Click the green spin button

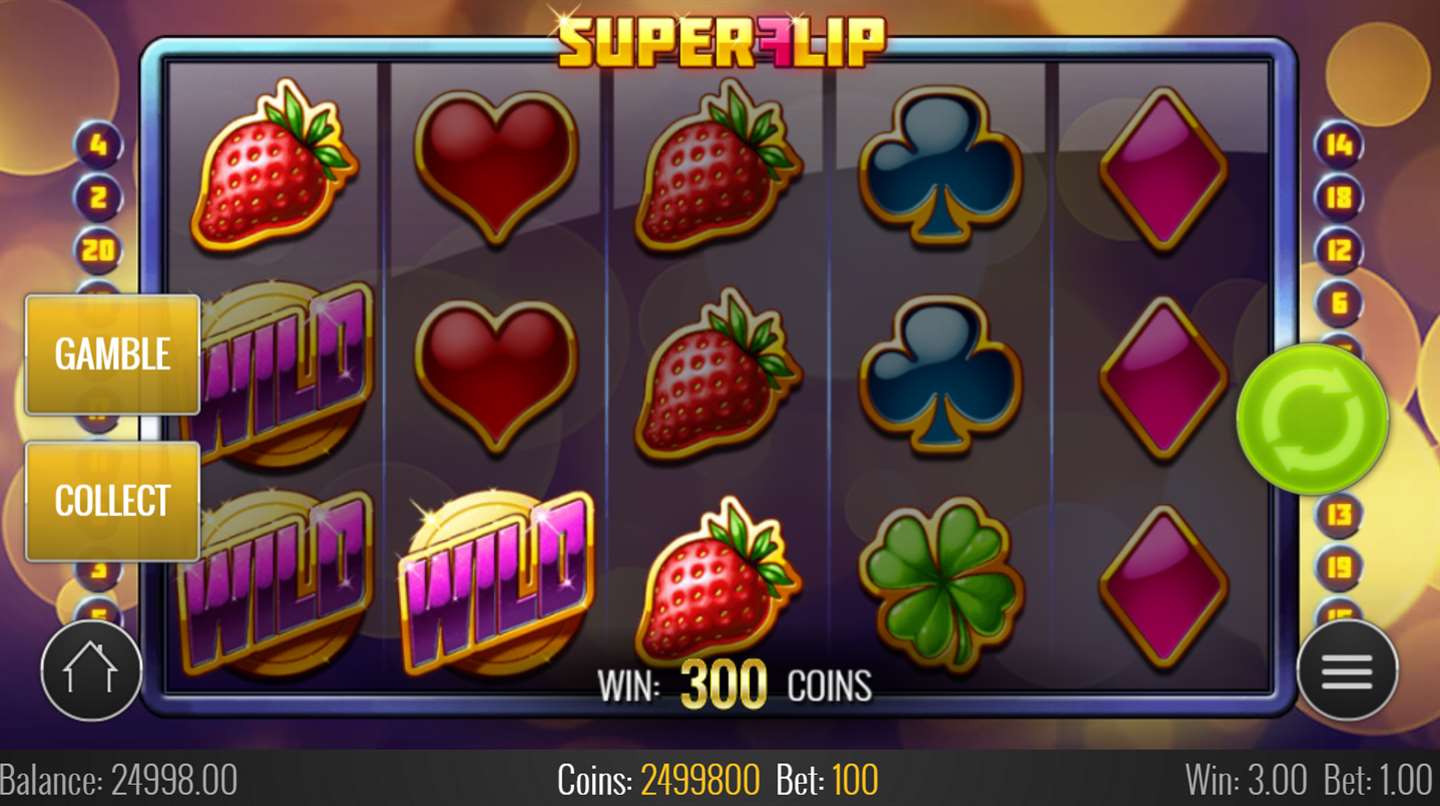click(1312, 419)
